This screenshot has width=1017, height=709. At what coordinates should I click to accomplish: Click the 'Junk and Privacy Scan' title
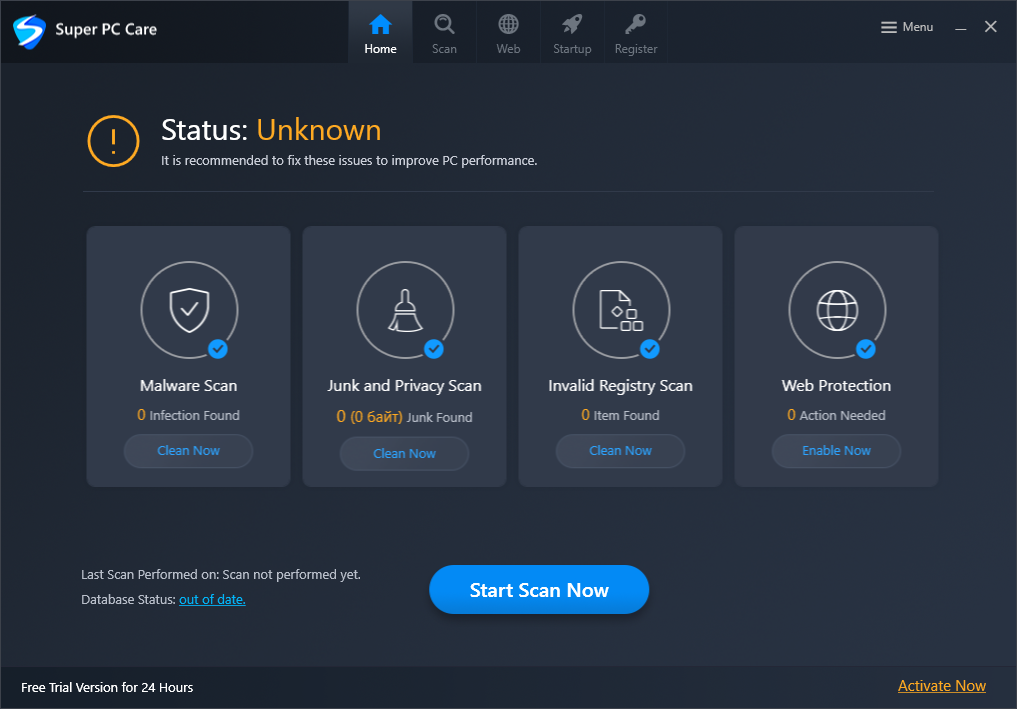(x=404, y=385)
